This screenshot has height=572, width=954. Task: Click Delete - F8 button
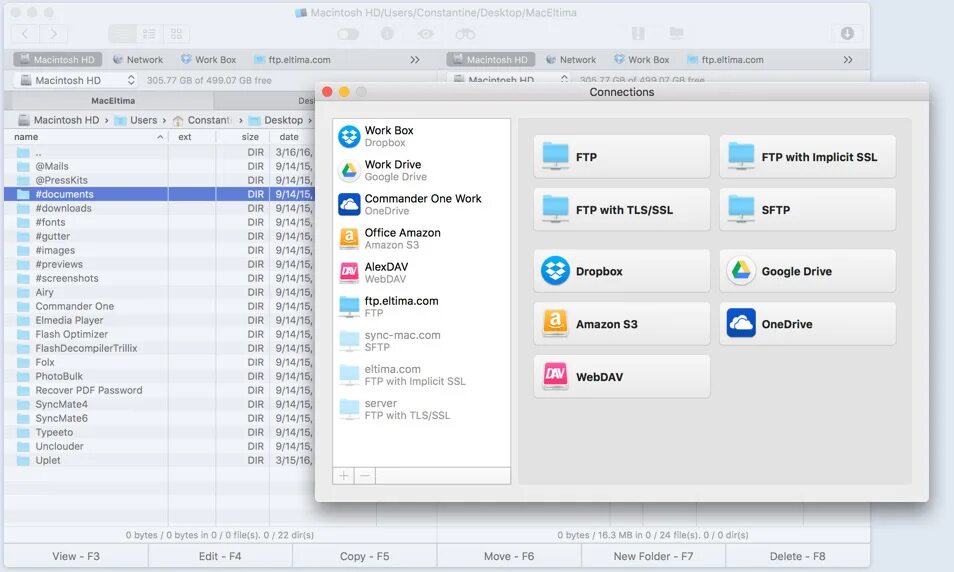point(797,556)
